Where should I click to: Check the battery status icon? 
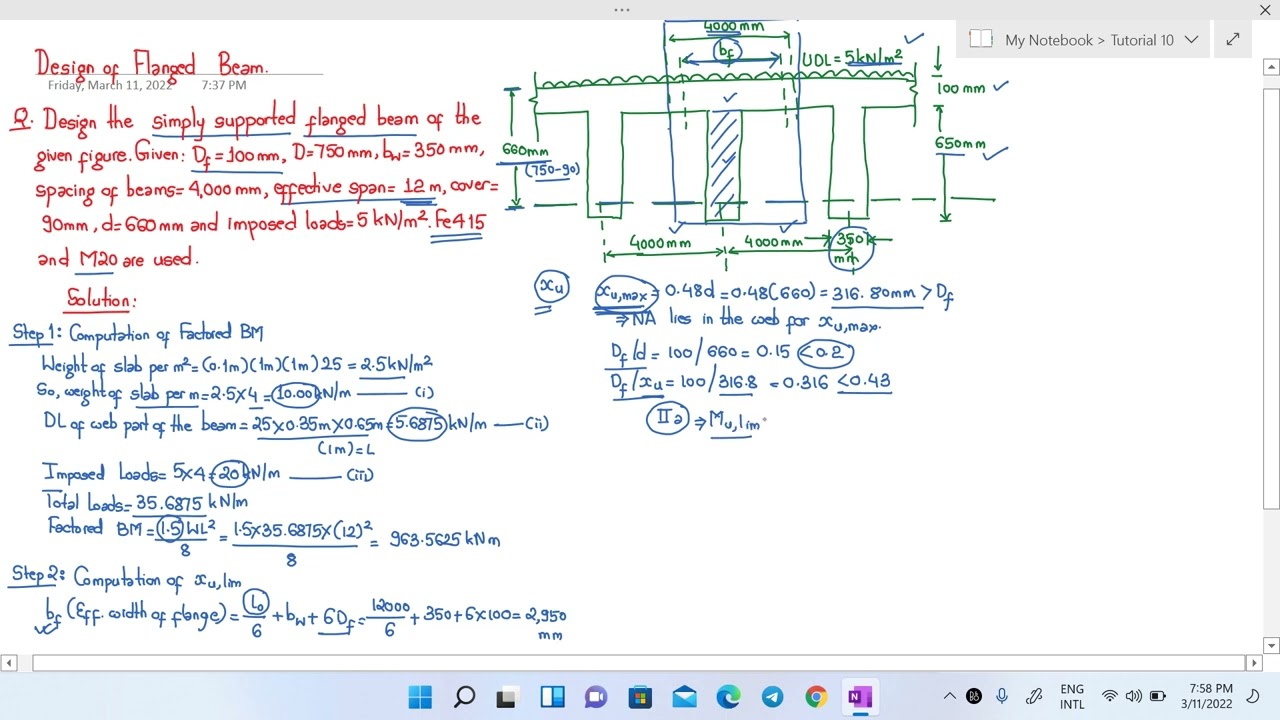pyautogui.click(x=1158, y=696)
